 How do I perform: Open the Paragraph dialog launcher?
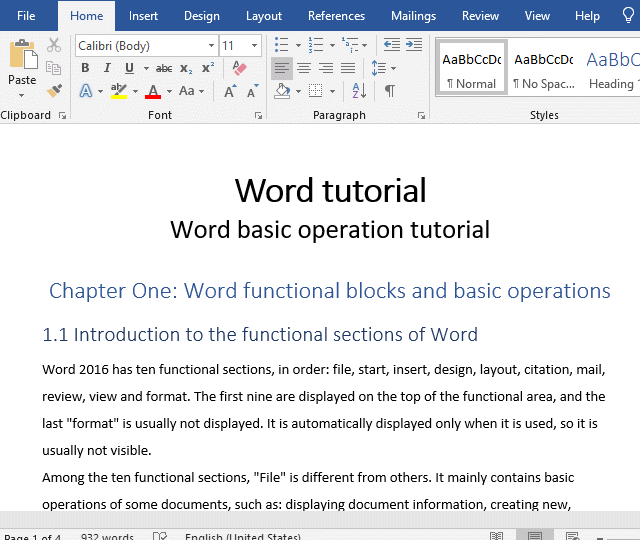[421, 116]
